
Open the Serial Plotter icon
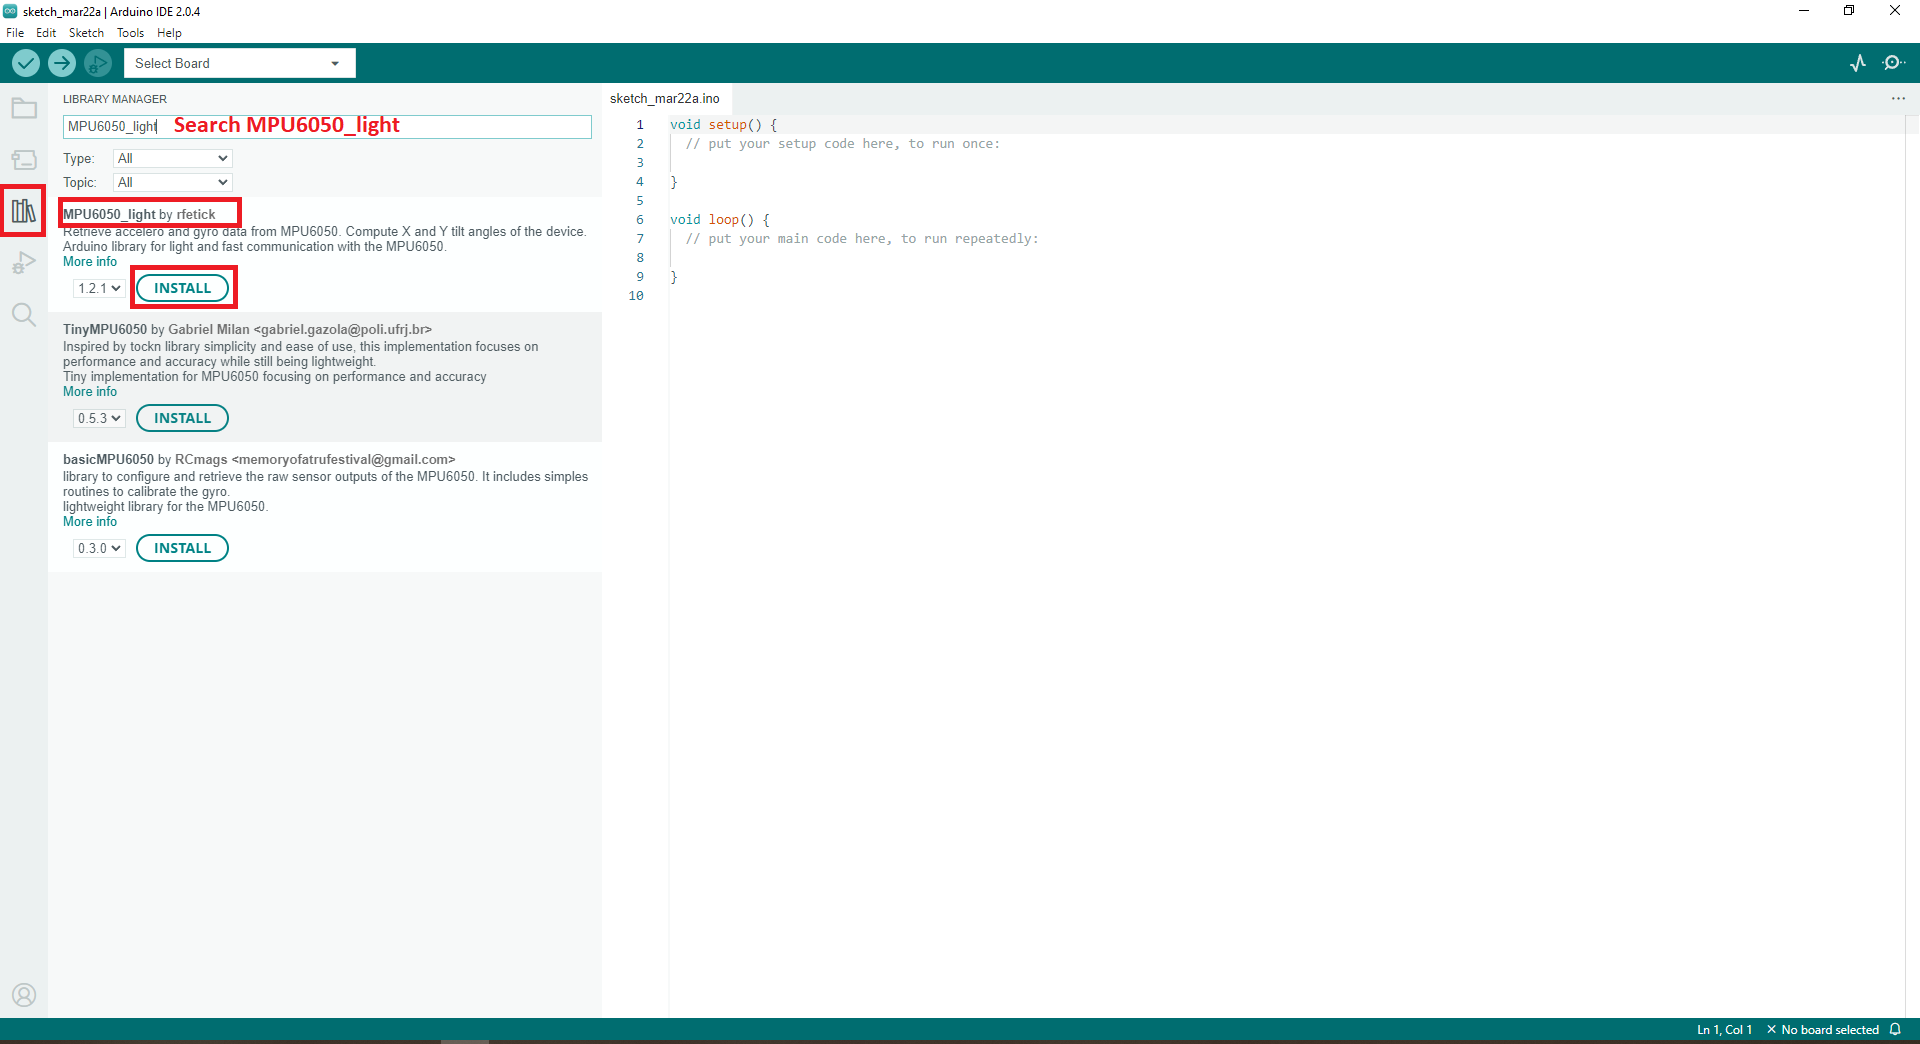click(x=1857, y=62)
